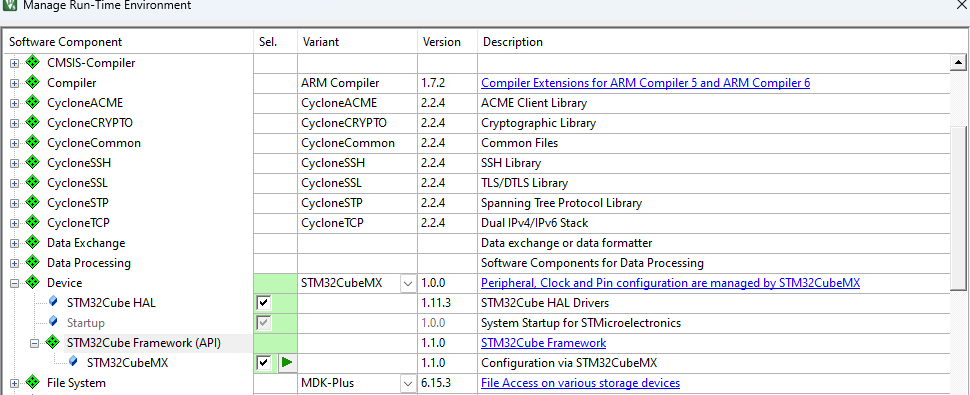Collapse the STM32Cube Framework (API) node
This screenshot has width=970, height=395.
[x=35, y=343]
